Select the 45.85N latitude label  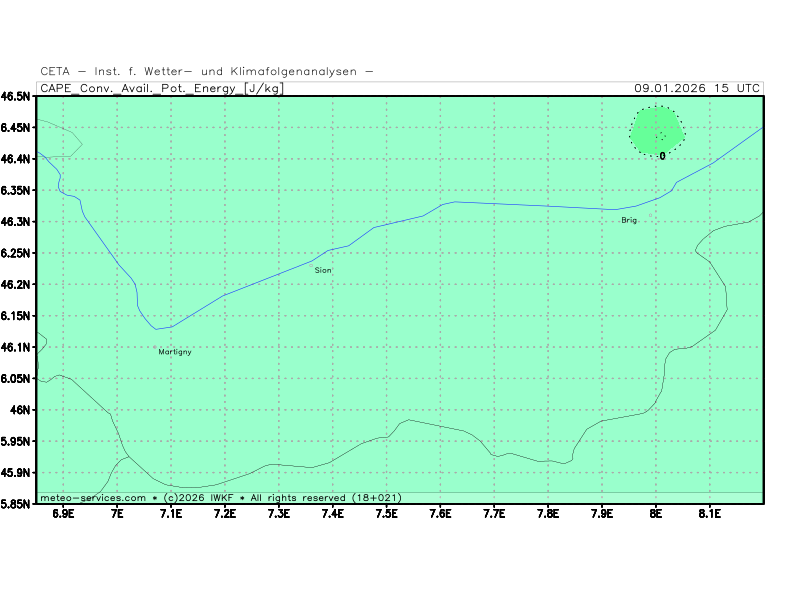[15, 504]
